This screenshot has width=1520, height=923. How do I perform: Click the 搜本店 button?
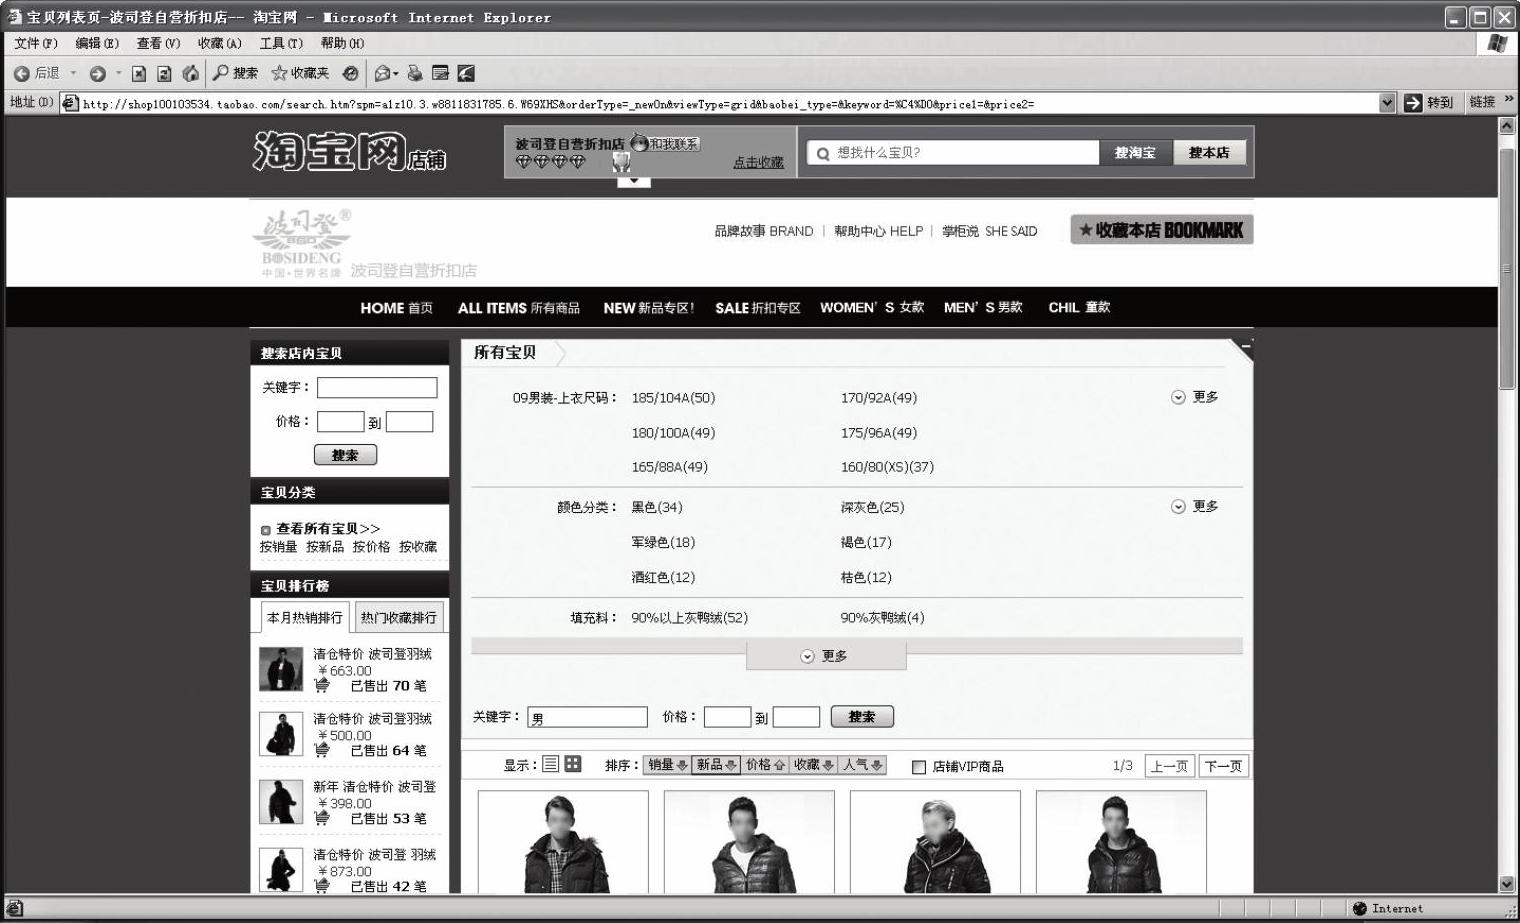tap(1209, 152)
